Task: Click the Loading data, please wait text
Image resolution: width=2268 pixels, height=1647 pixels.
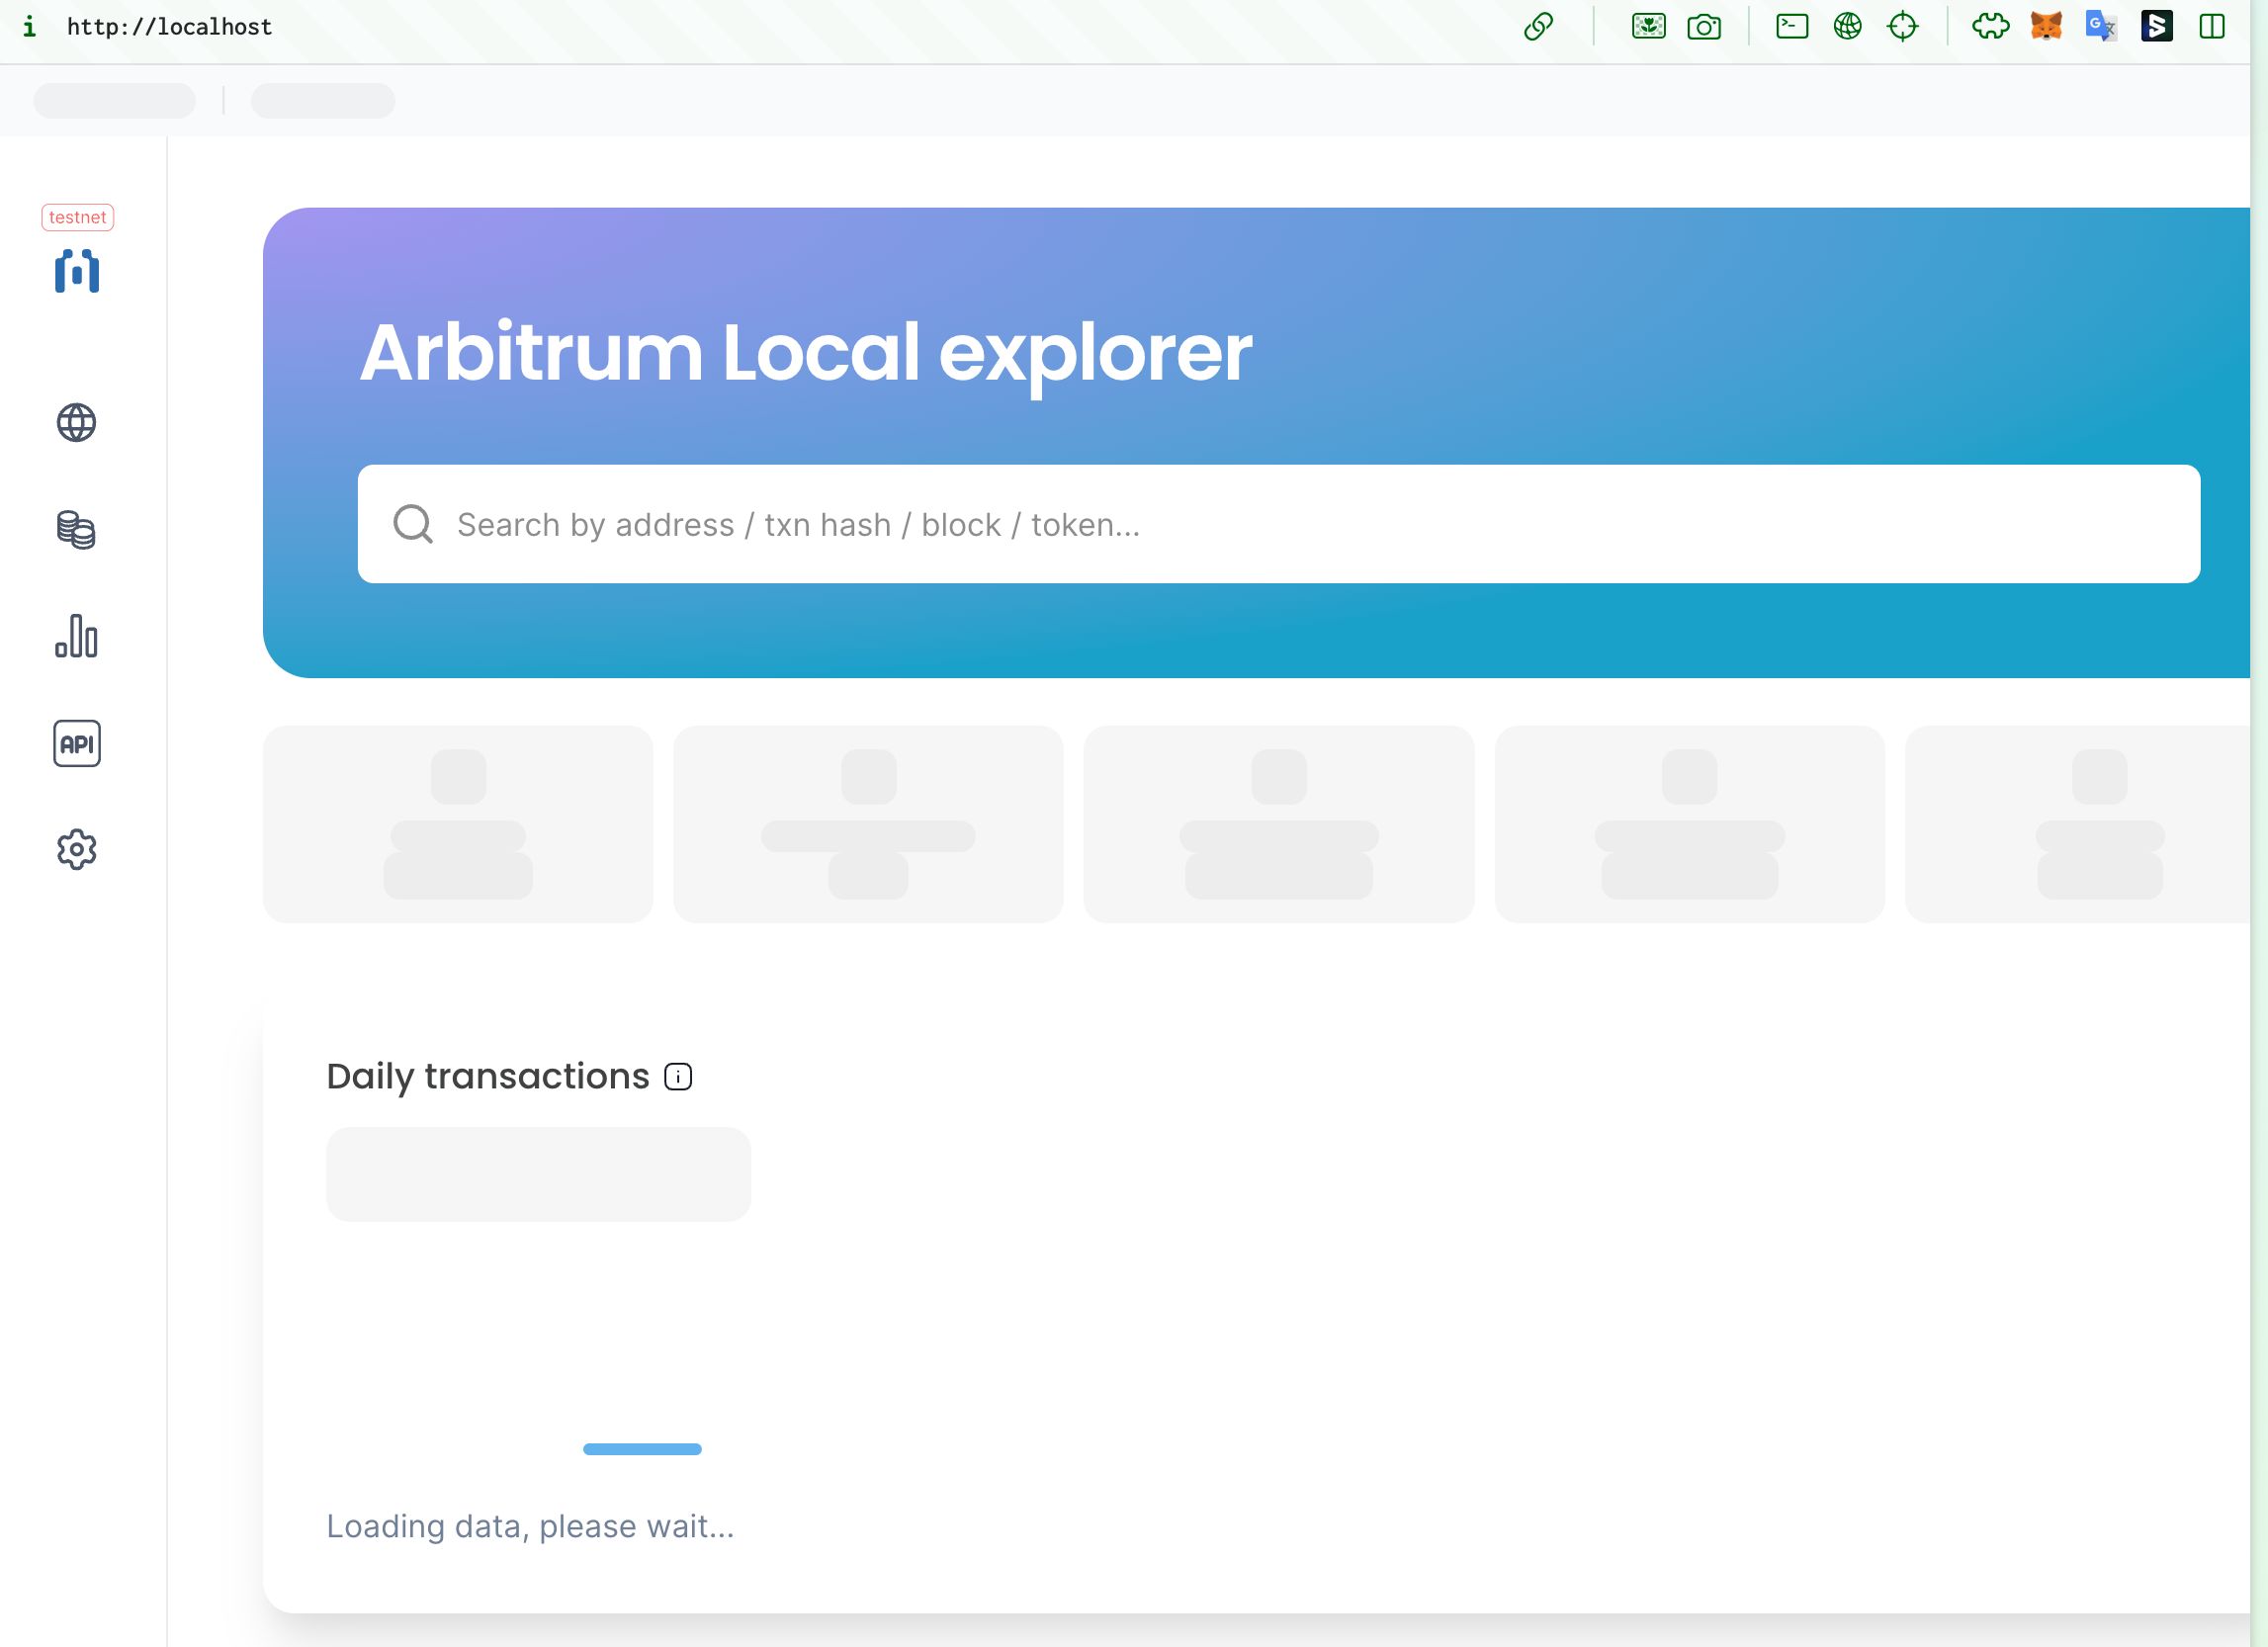Action: tap(530, 1526)
